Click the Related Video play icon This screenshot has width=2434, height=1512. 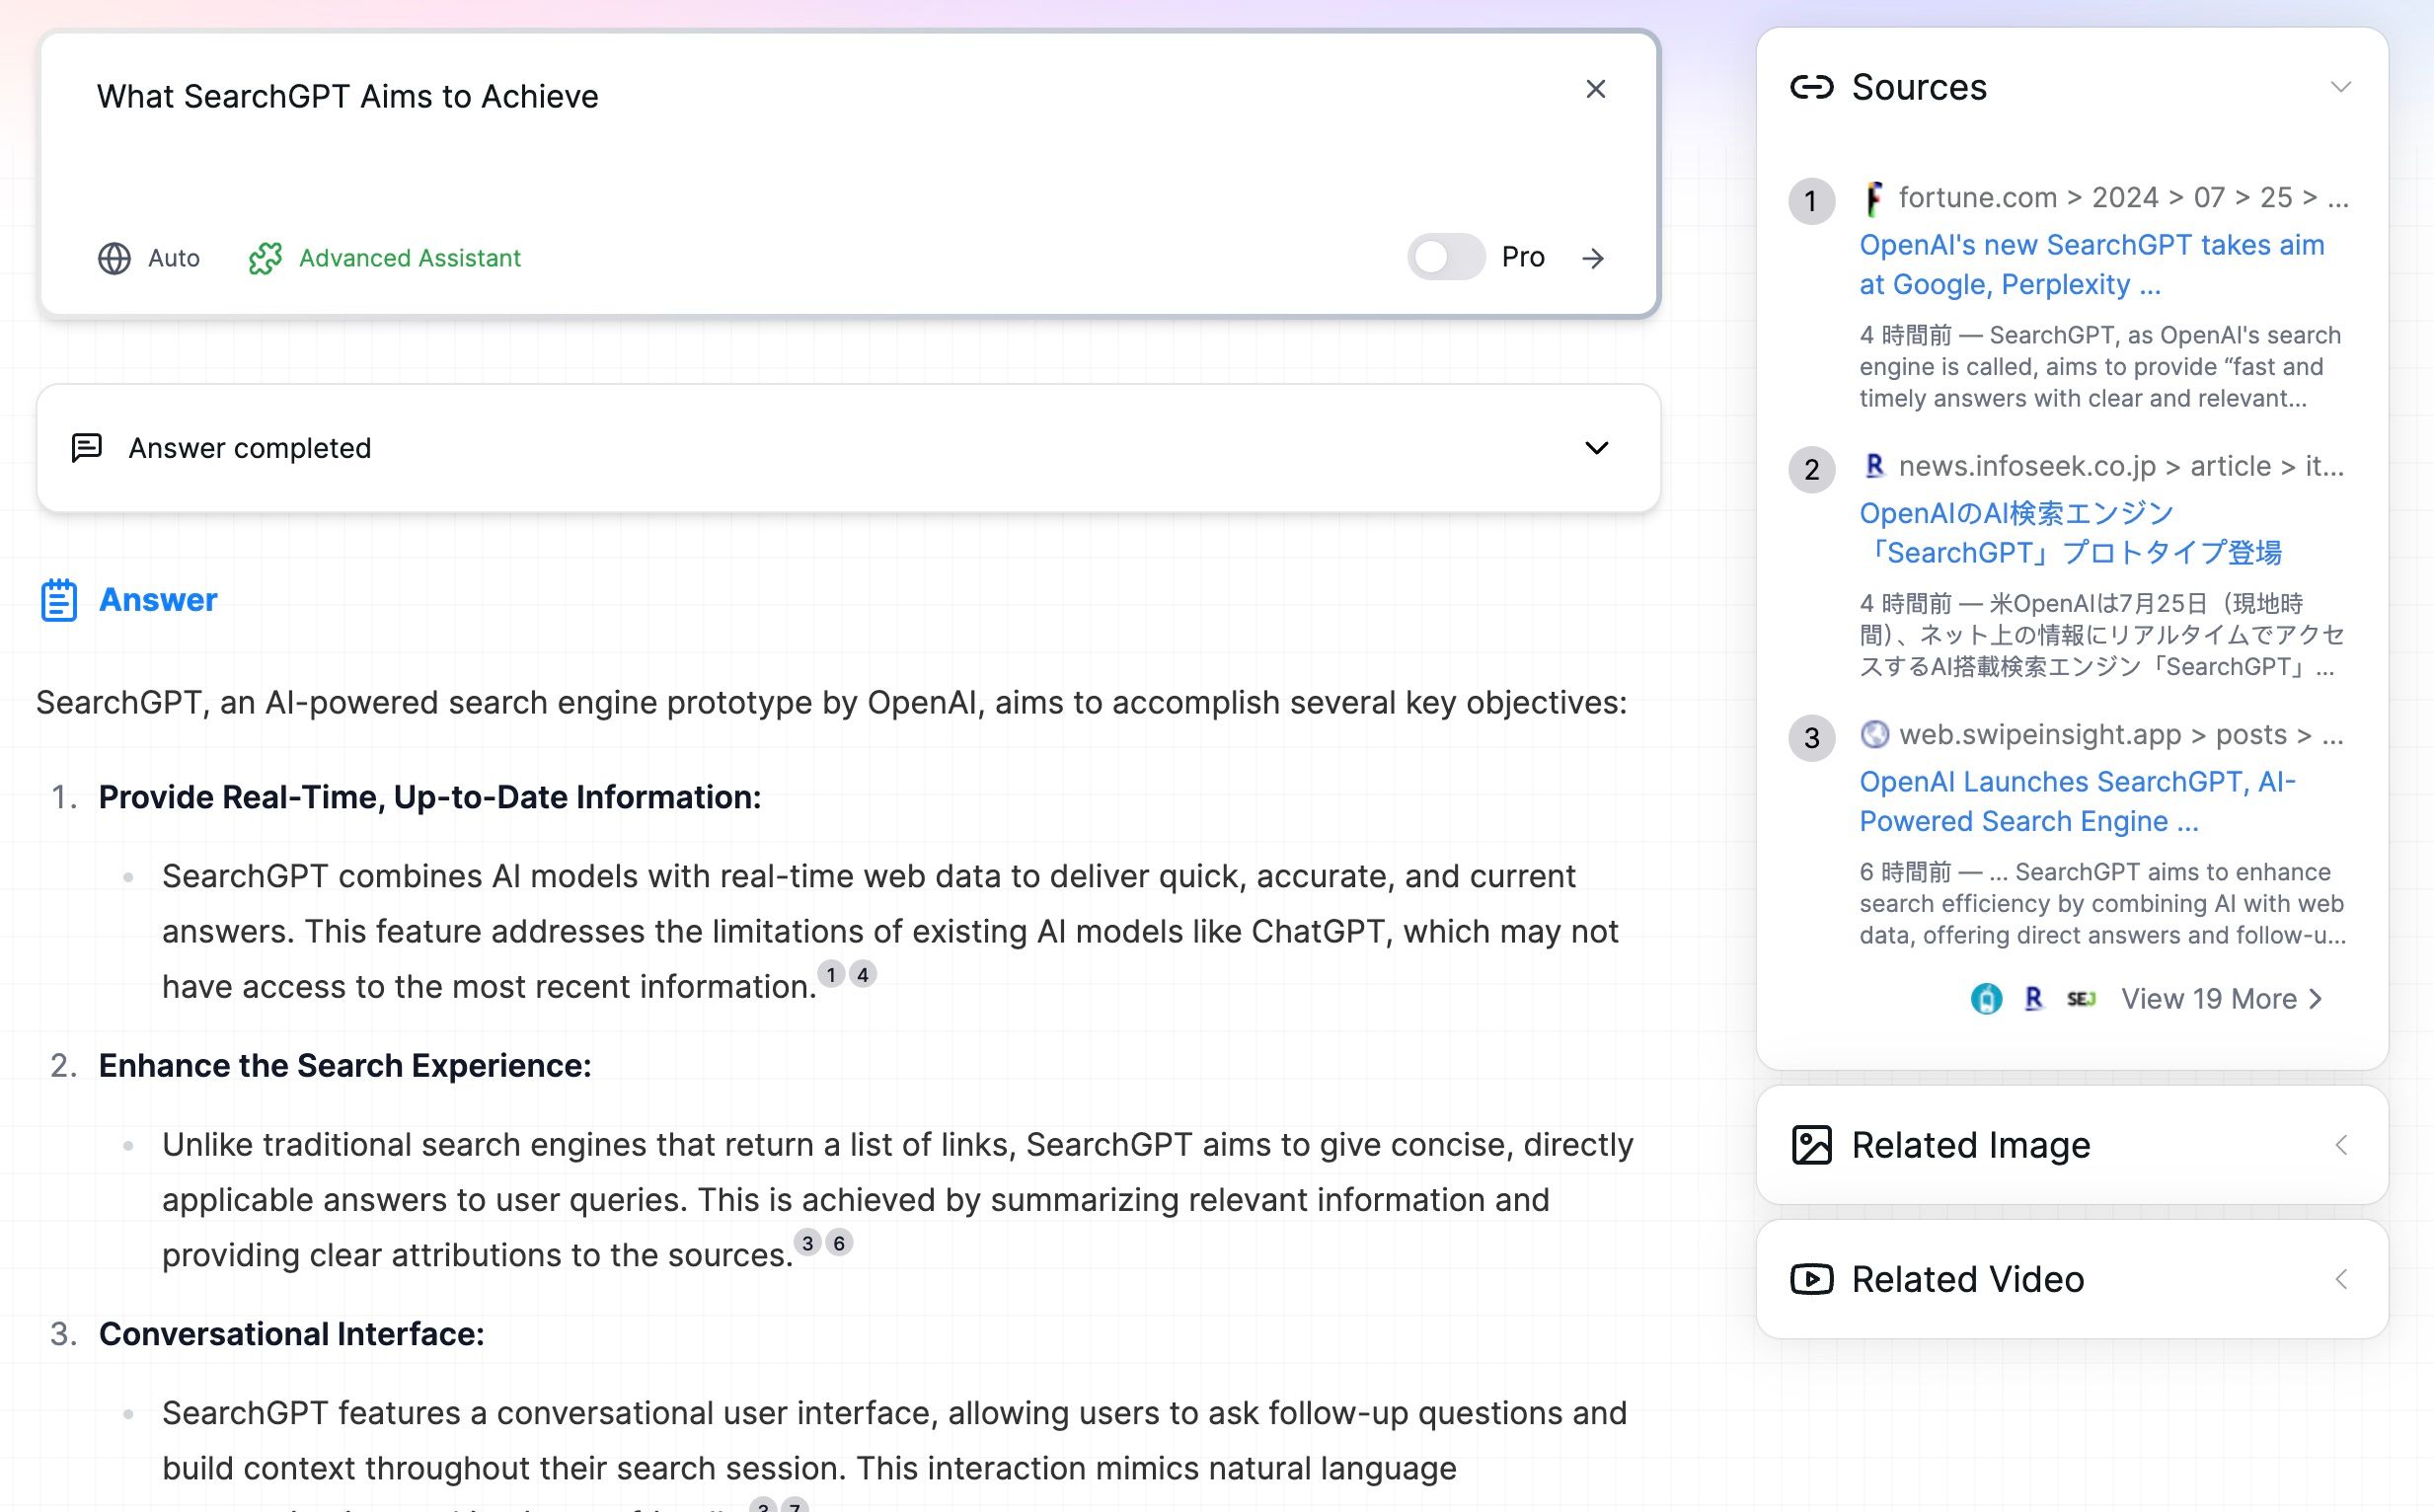click(x=1811, y=1279)
